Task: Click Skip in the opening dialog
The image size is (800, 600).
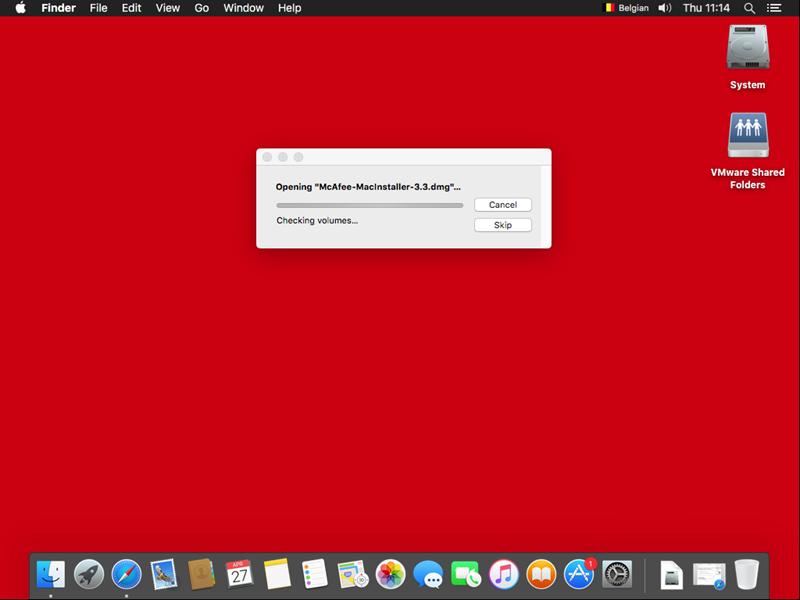Action: click(503, 225)
